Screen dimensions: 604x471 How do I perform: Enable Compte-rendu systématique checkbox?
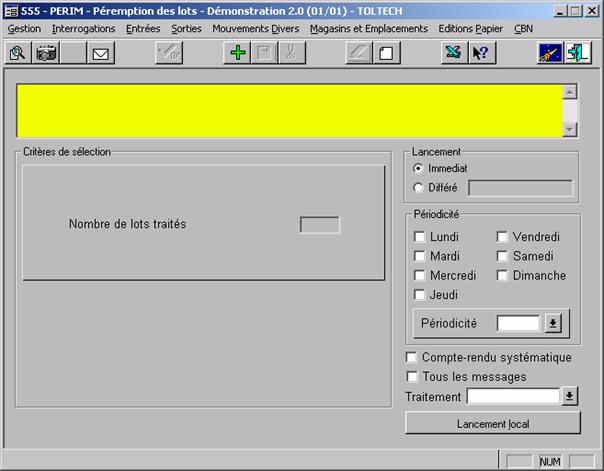(x=412, y=357)
